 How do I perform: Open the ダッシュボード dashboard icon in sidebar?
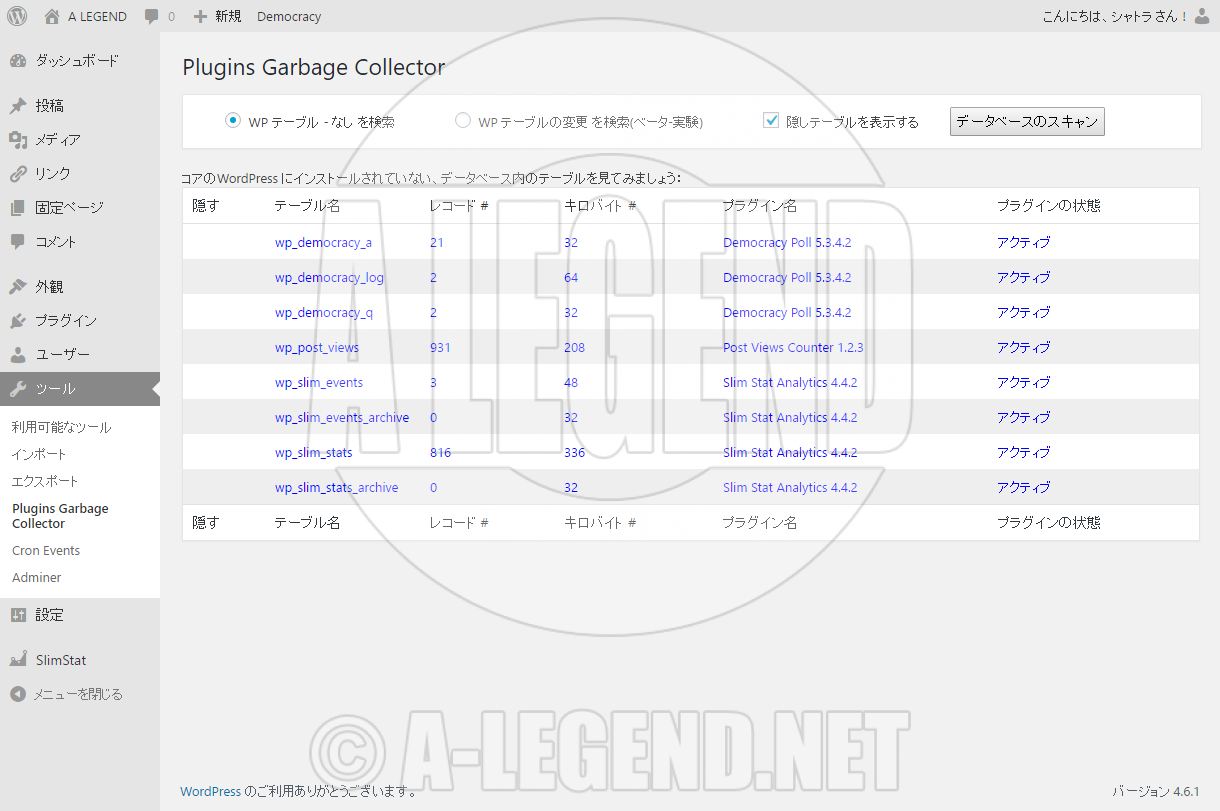pos(18,61)
